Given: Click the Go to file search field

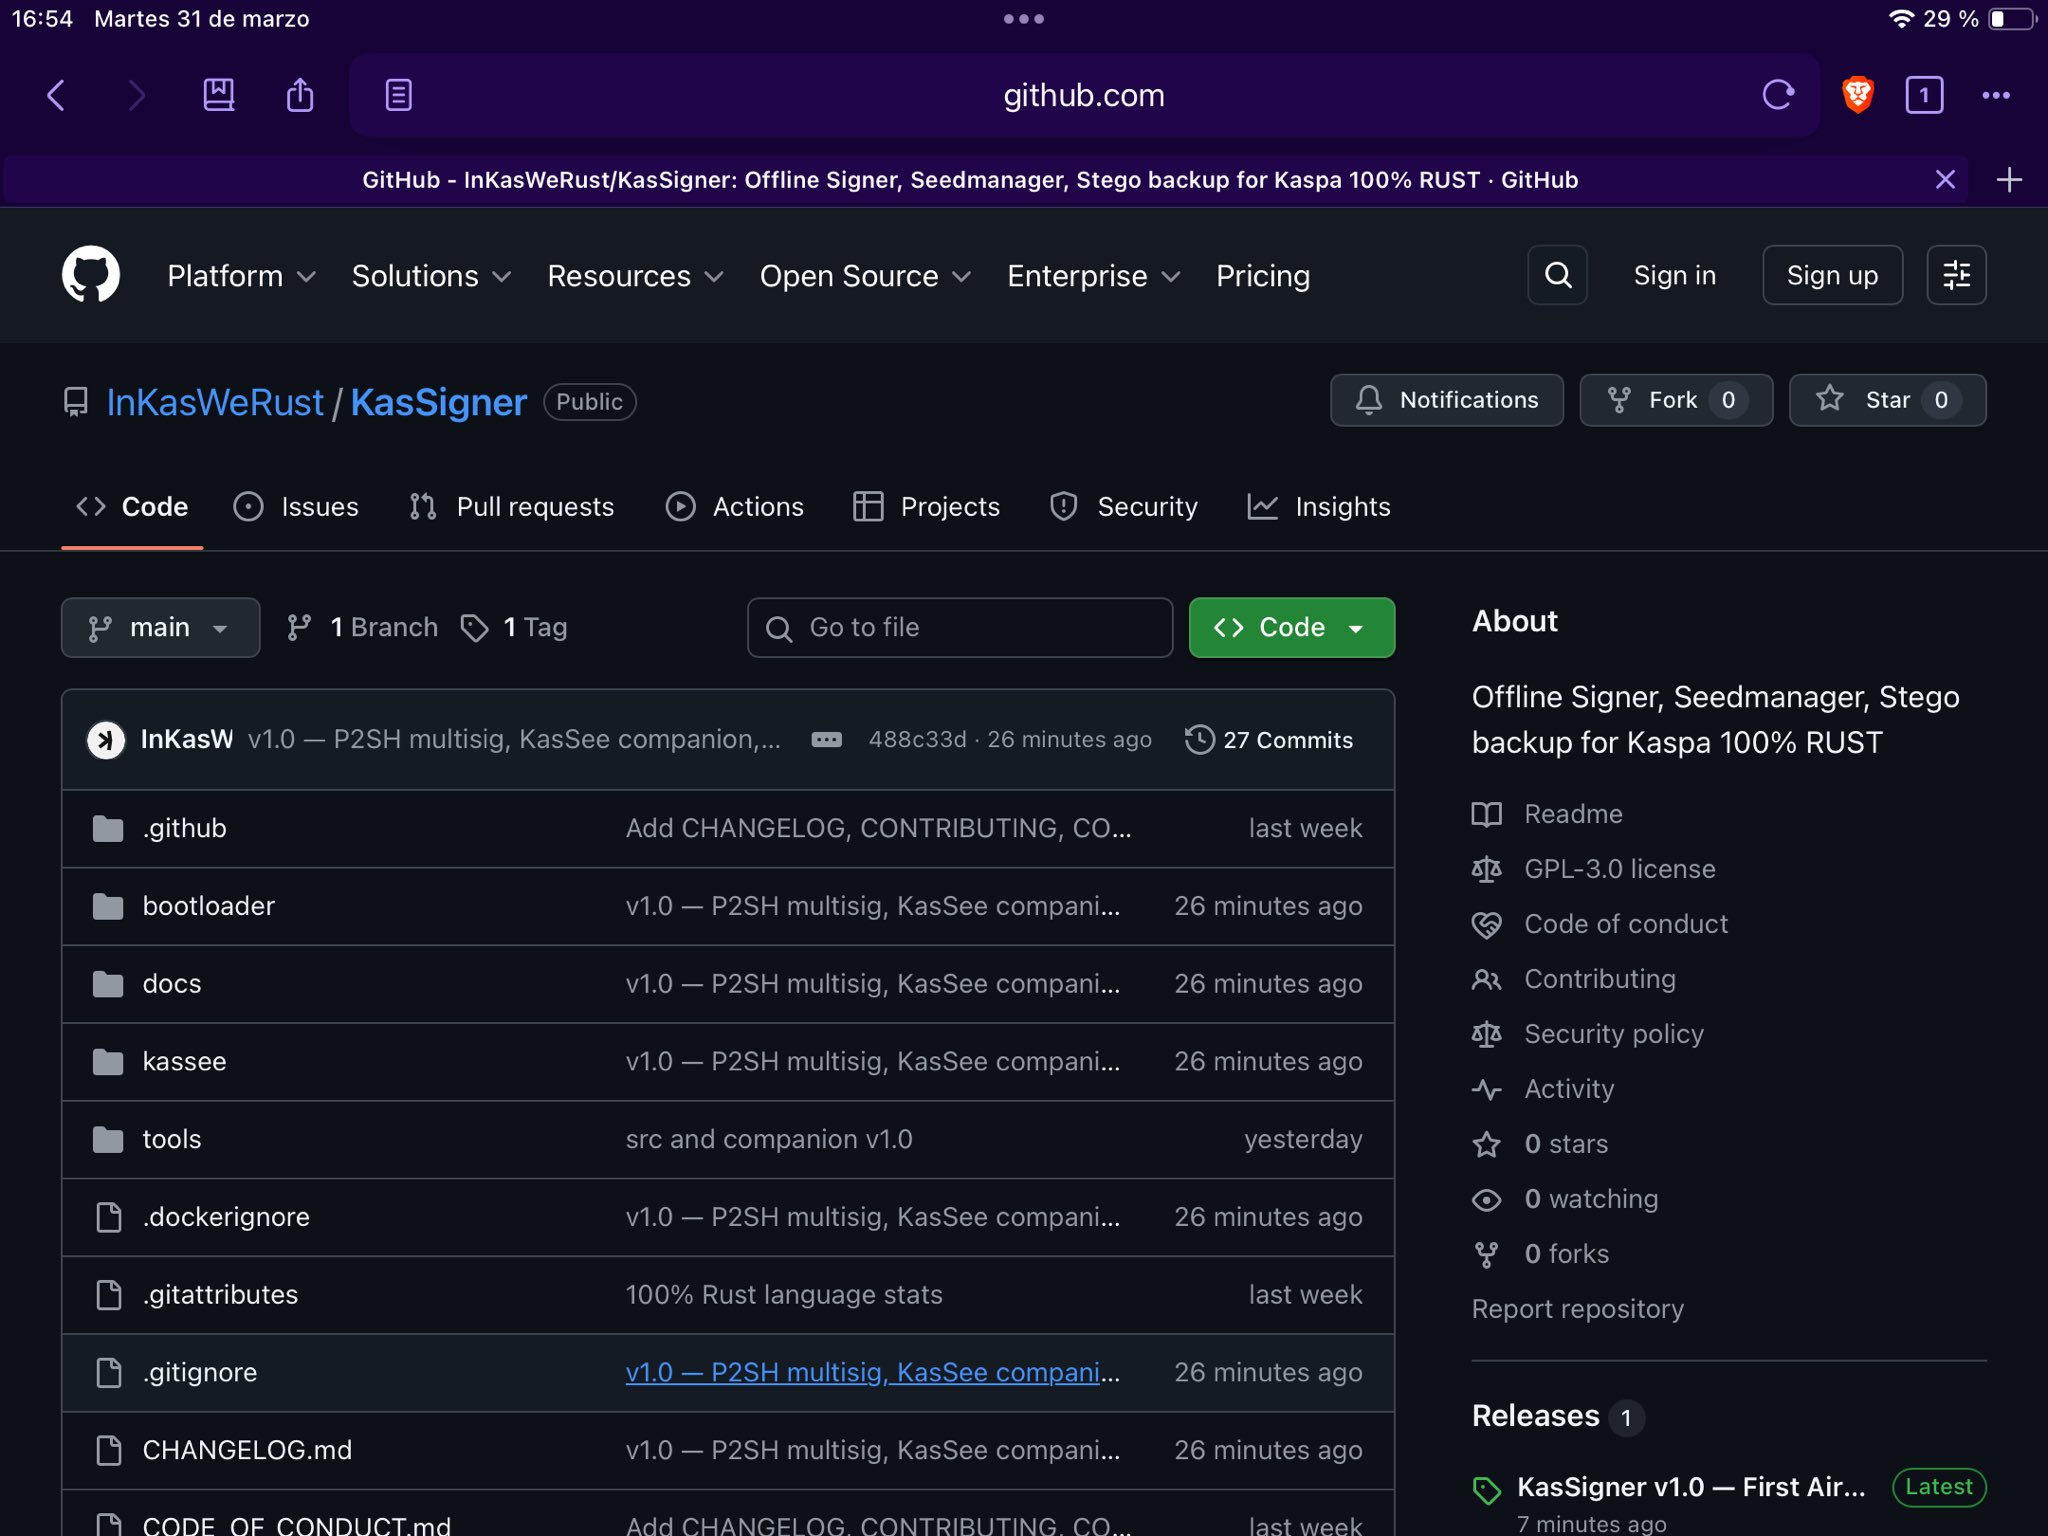Looking at the screenshot, I should point(960,628).
